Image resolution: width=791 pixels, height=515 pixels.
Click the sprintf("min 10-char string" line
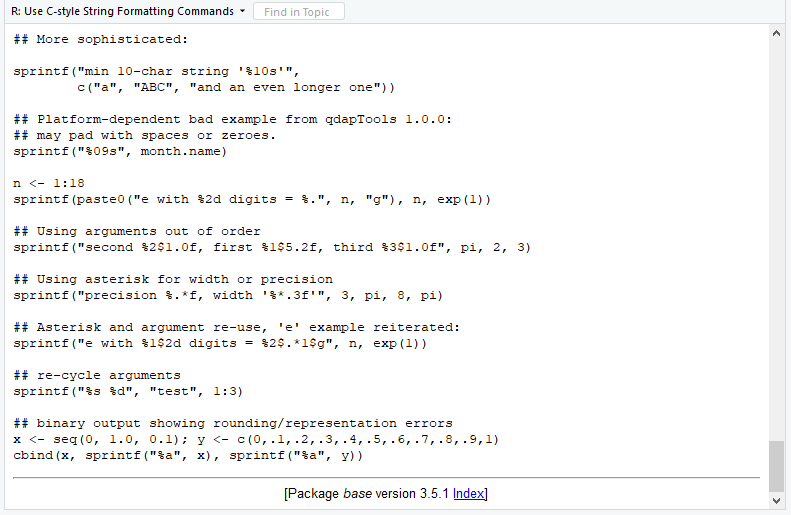(157, 71)
